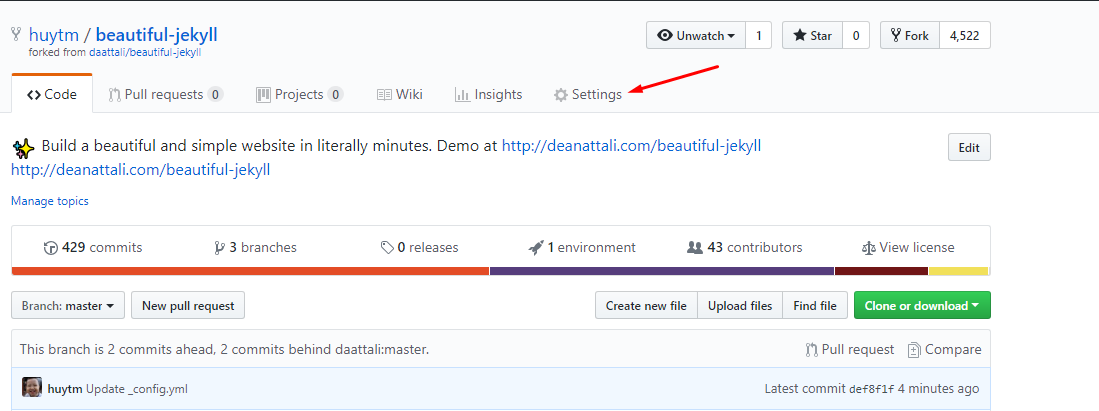Click the code brackets icon on Code tab

tap(34, 95)
